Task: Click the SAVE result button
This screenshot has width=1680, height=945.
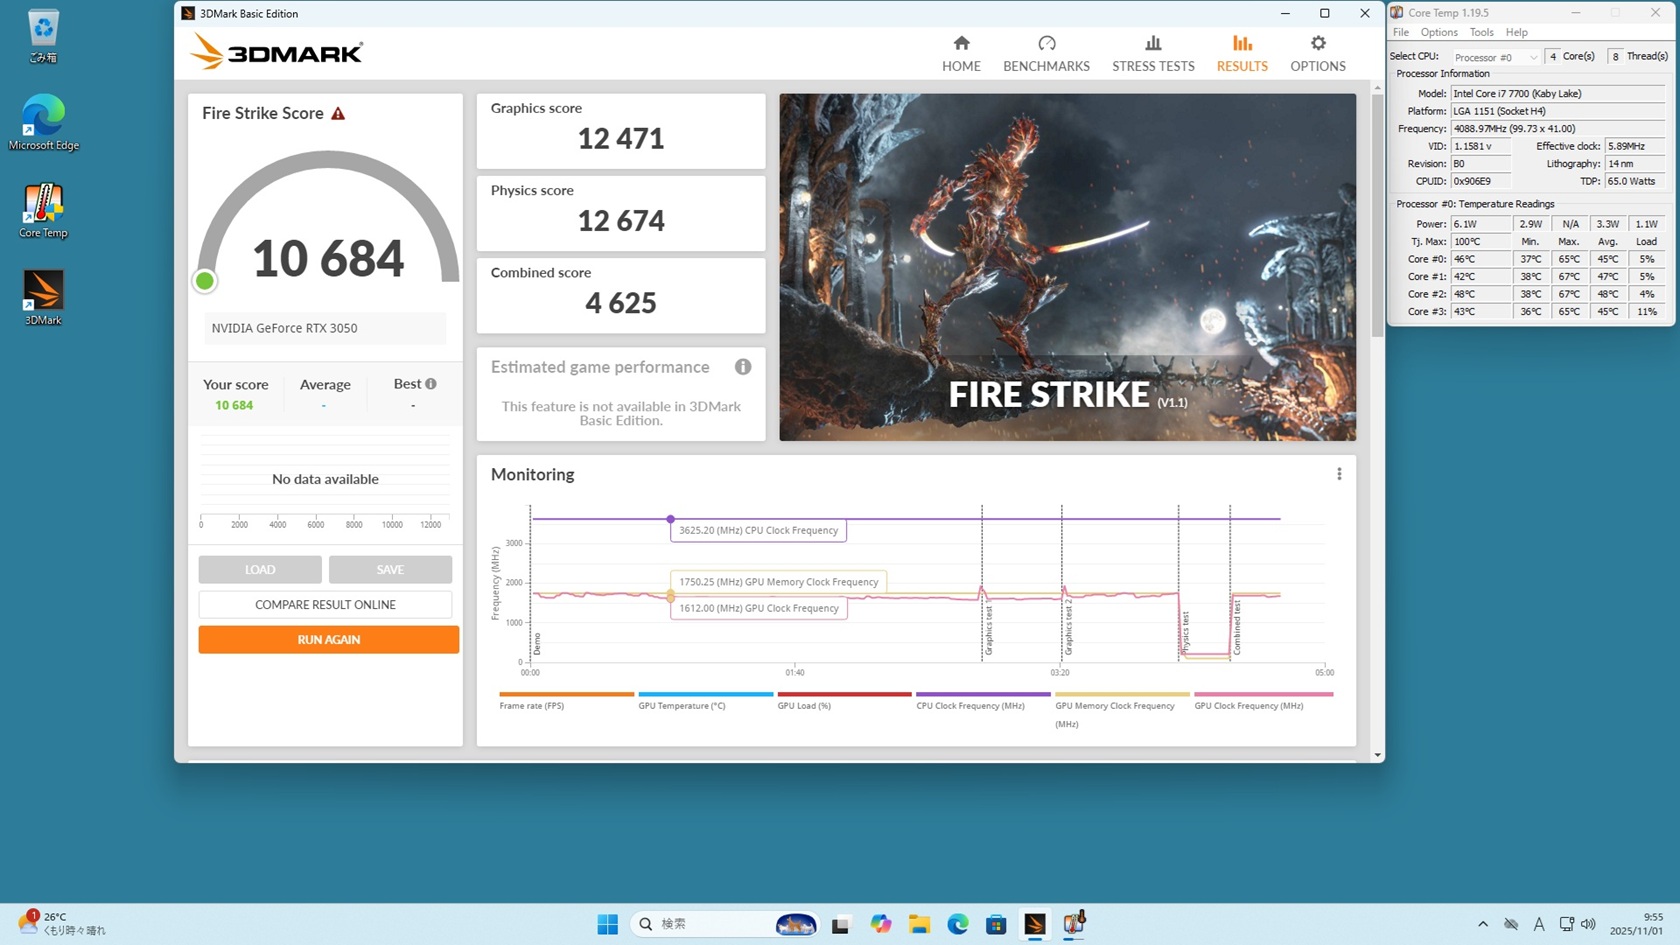Action: click(390, 570)
